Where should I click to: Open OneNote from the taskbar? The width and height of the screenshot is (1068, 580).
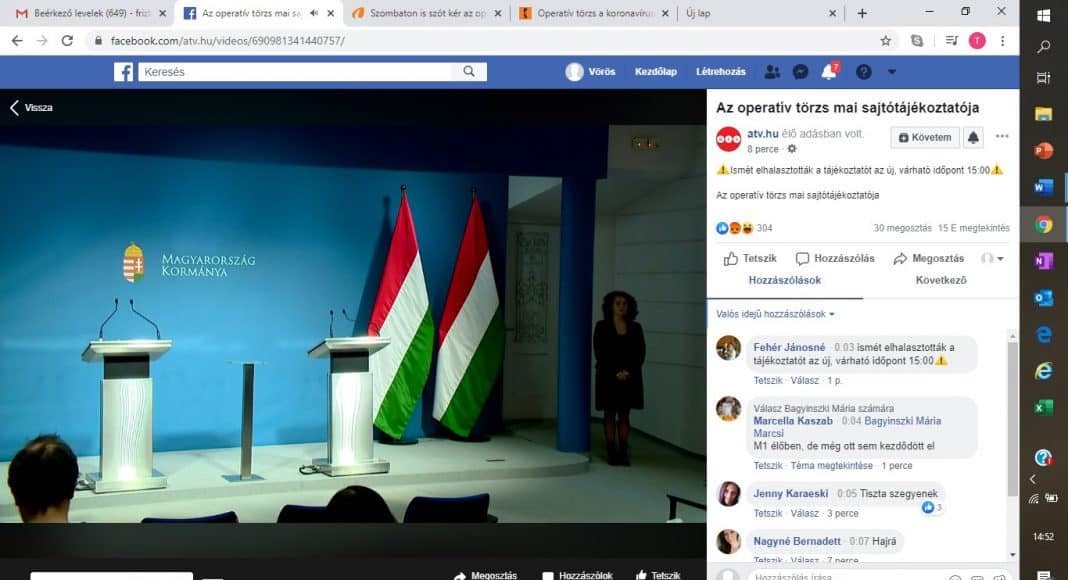coord(1043,261)
